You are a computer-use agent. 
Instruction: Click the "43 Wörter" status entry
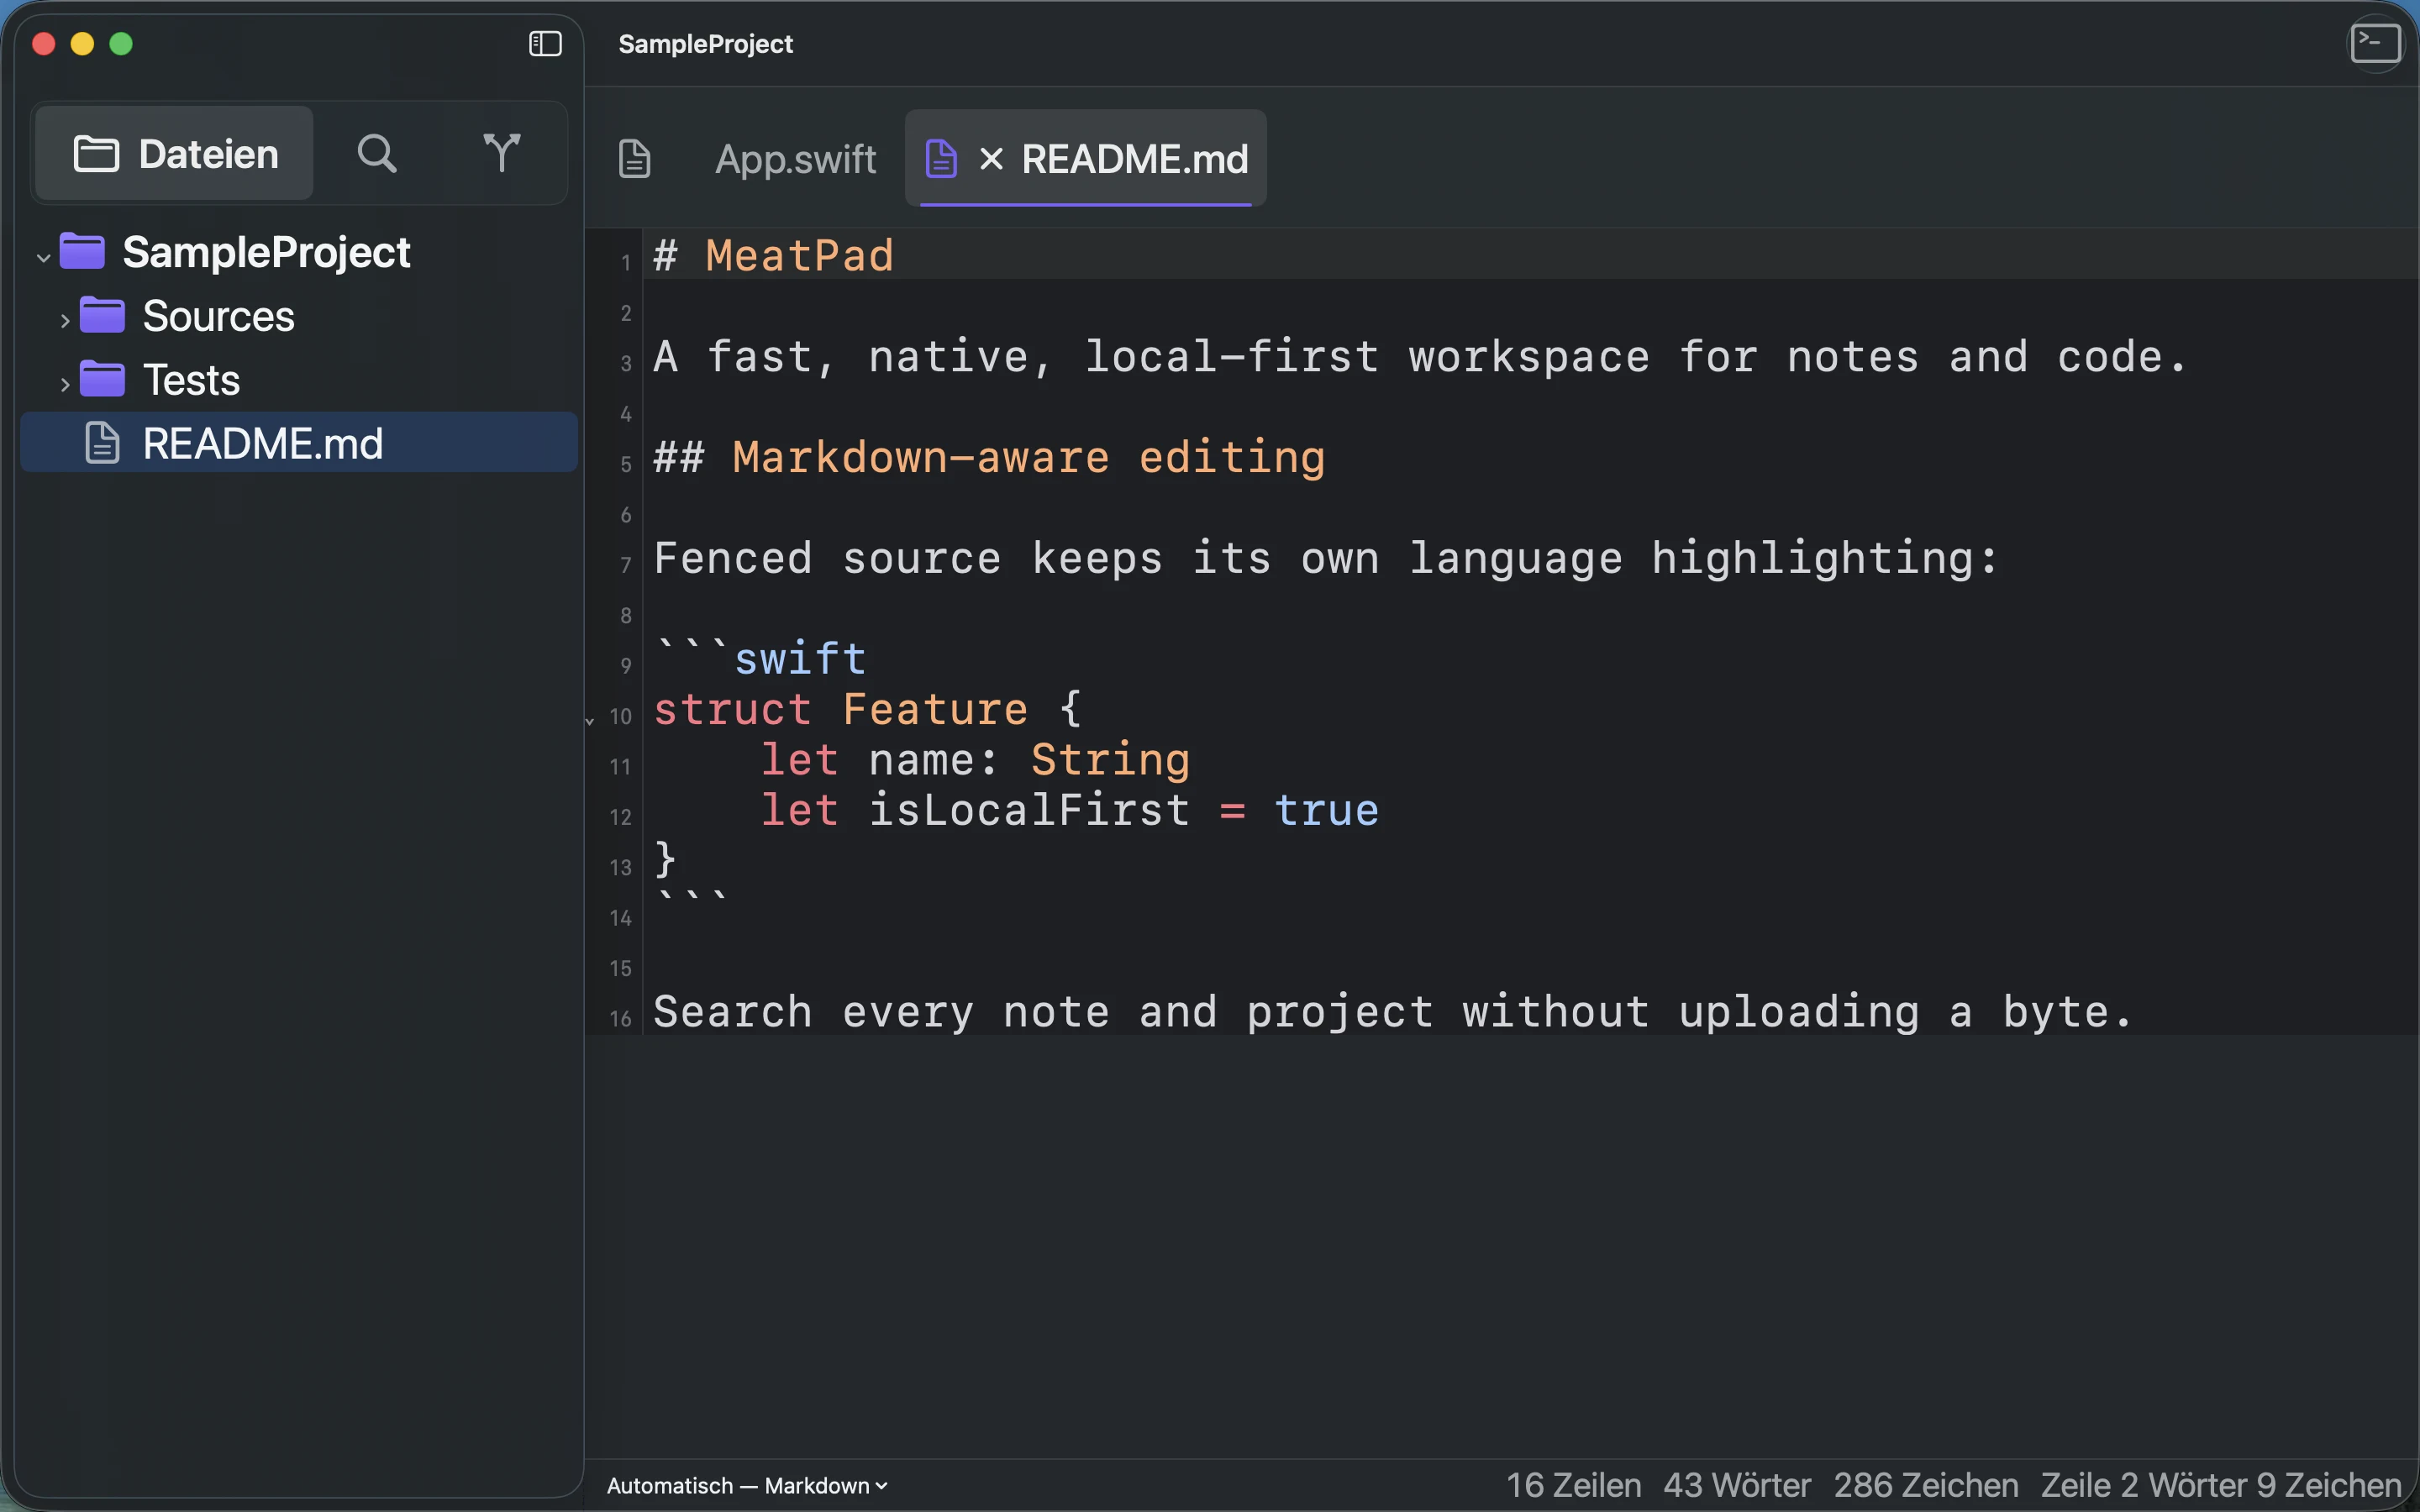point(1737,1486)
